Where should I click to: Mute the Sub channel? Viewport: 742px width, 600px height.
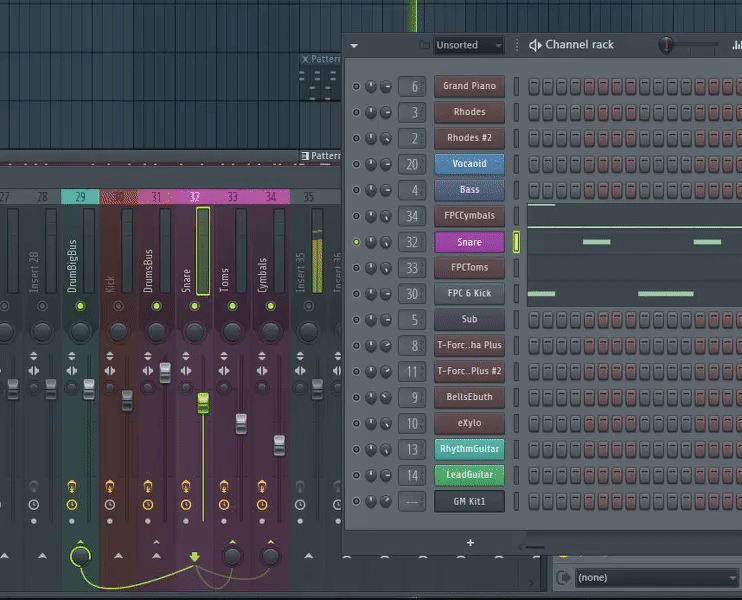tap(356, 320)
